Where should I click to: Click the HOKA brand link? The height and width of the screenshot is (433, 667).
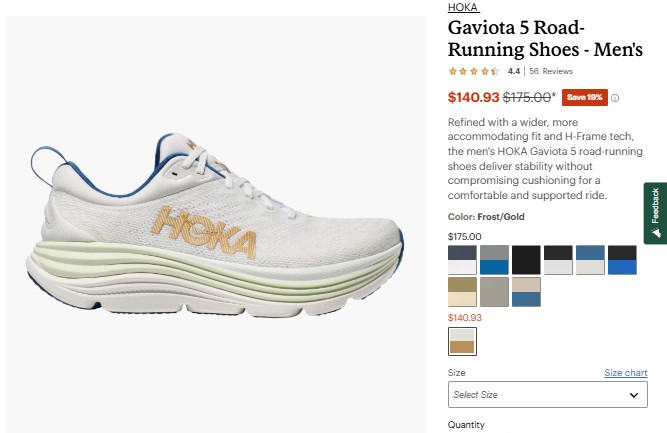click(x=463, y=7)
